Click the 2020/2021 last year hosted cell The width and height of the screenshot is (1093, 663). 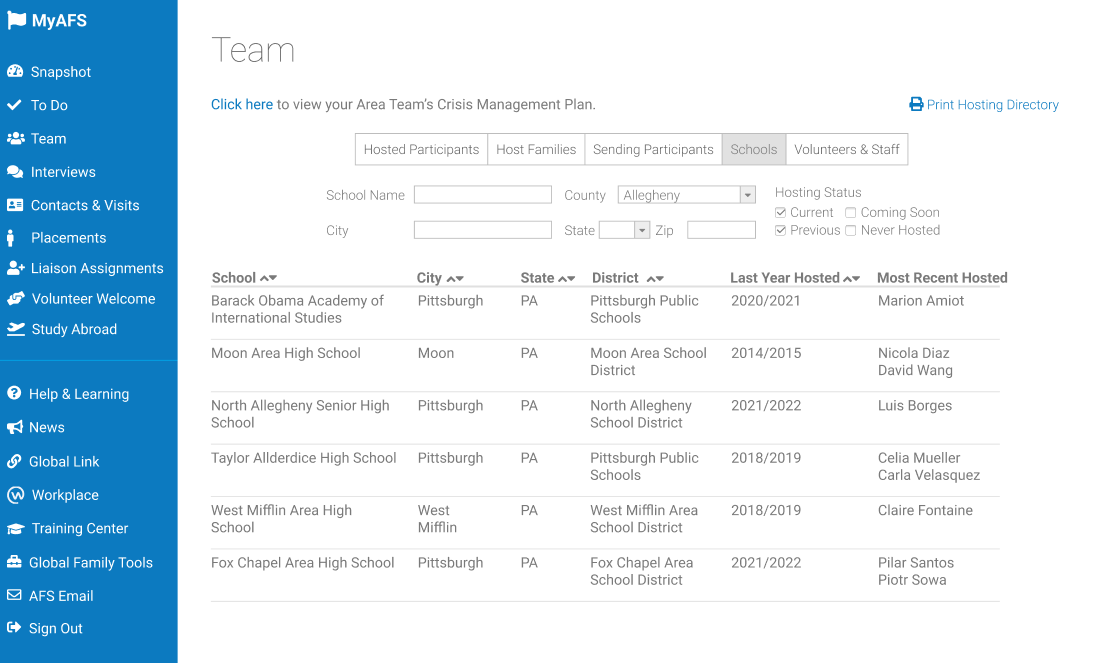(x=765, y=300)
